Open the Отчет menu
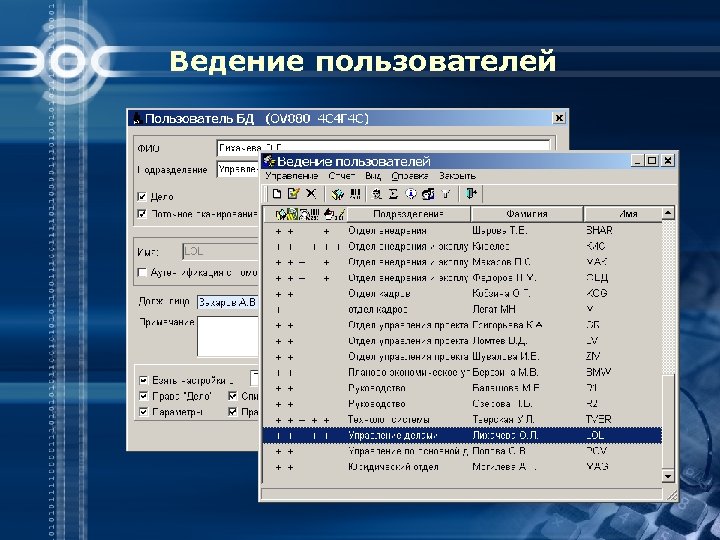This screenshot has height=540, width=720. (x=342, y=176)
